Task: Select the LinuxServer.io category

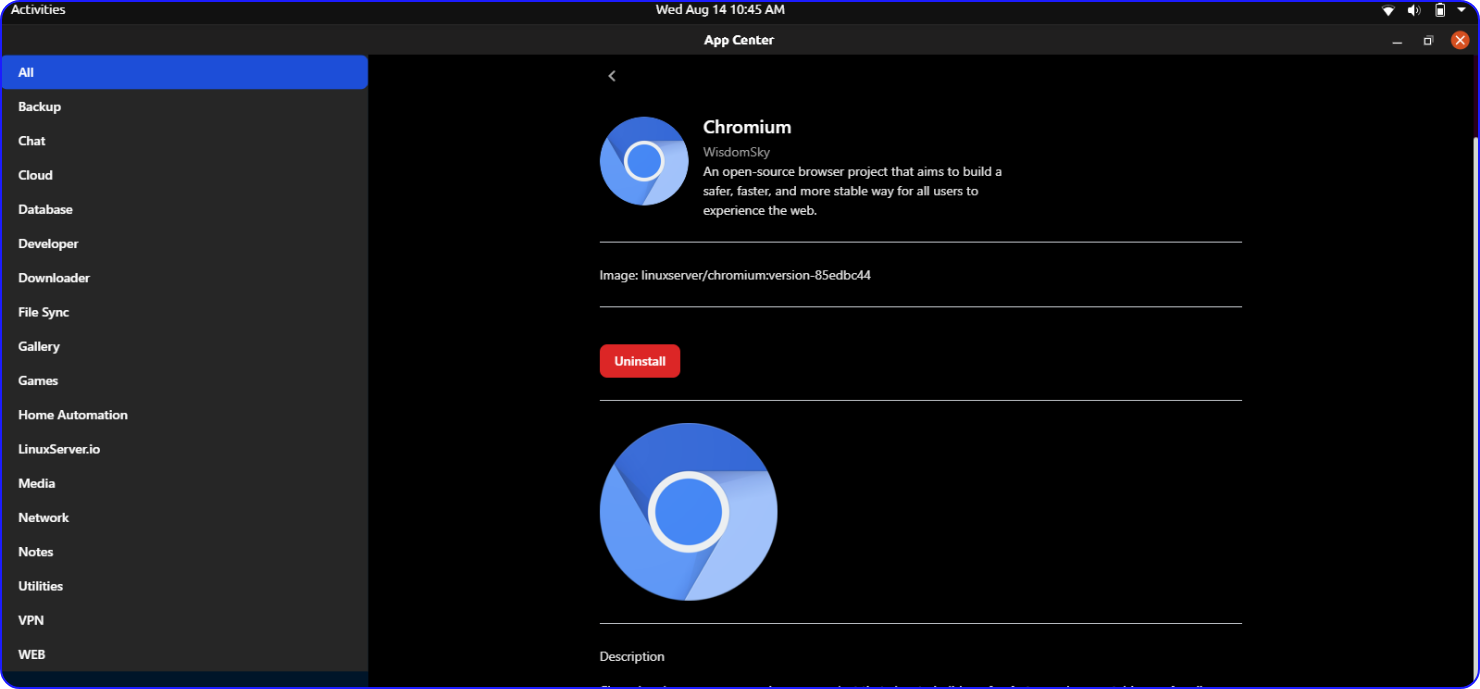Action: pos(59,449)
